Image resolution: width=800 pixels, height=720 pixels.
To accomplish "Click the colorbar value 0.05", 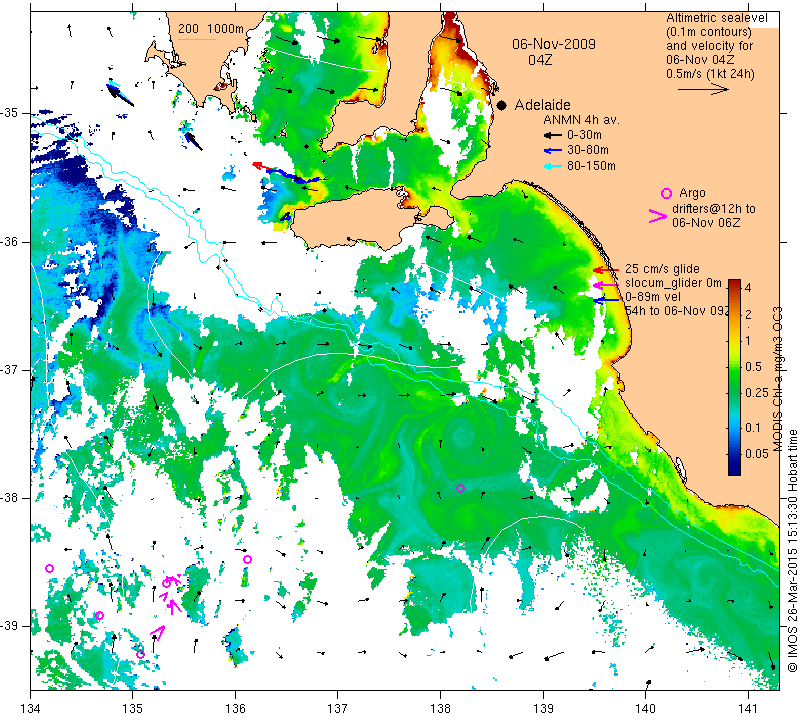I will 757,454.
